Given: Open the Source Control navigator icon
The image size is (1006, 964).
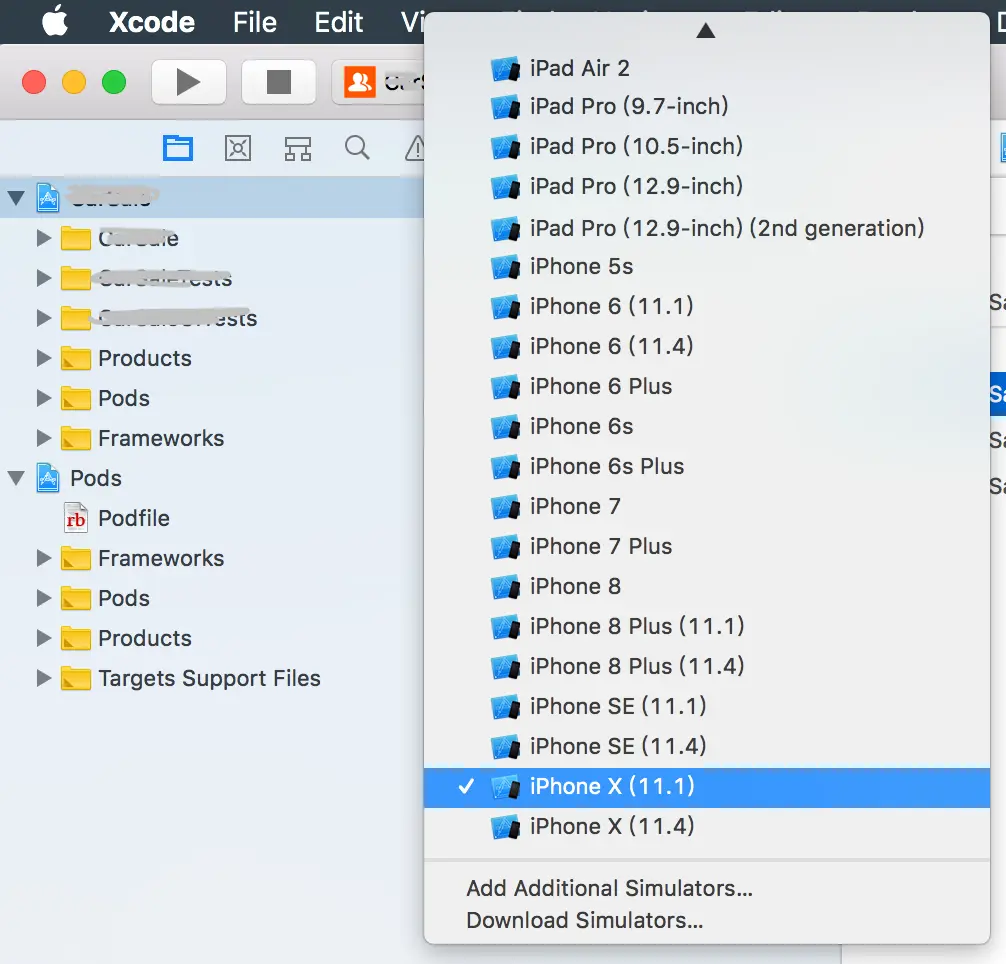Looking at the screenshot, I should pos(238,148).
